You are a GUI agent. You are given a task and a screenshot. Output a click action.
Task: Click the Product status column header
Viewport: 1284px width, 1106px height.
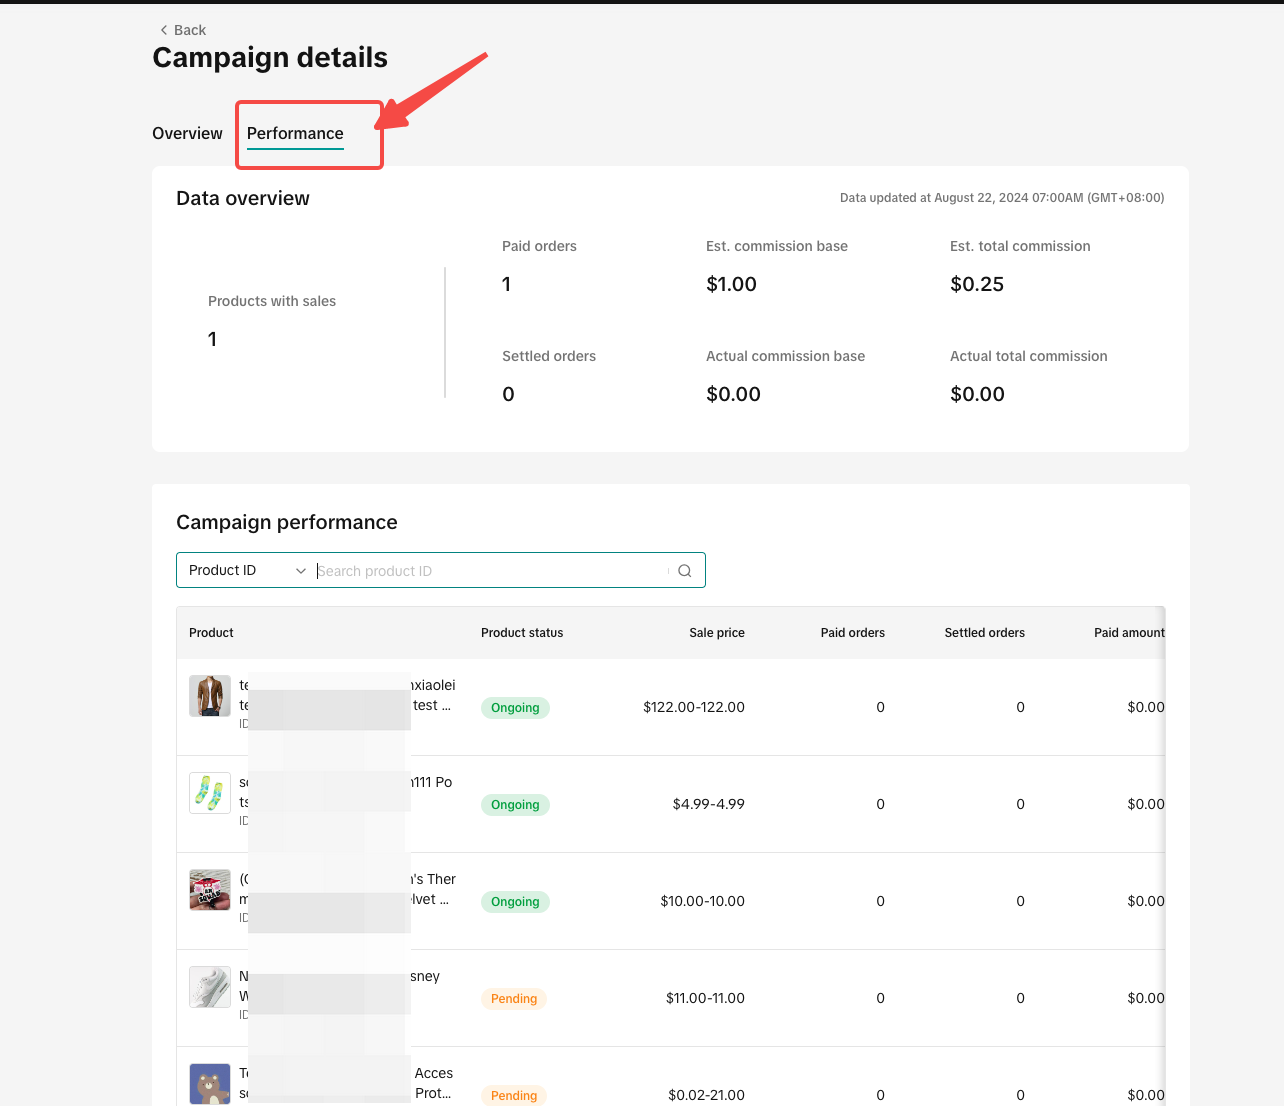click(x=522, y=633)
